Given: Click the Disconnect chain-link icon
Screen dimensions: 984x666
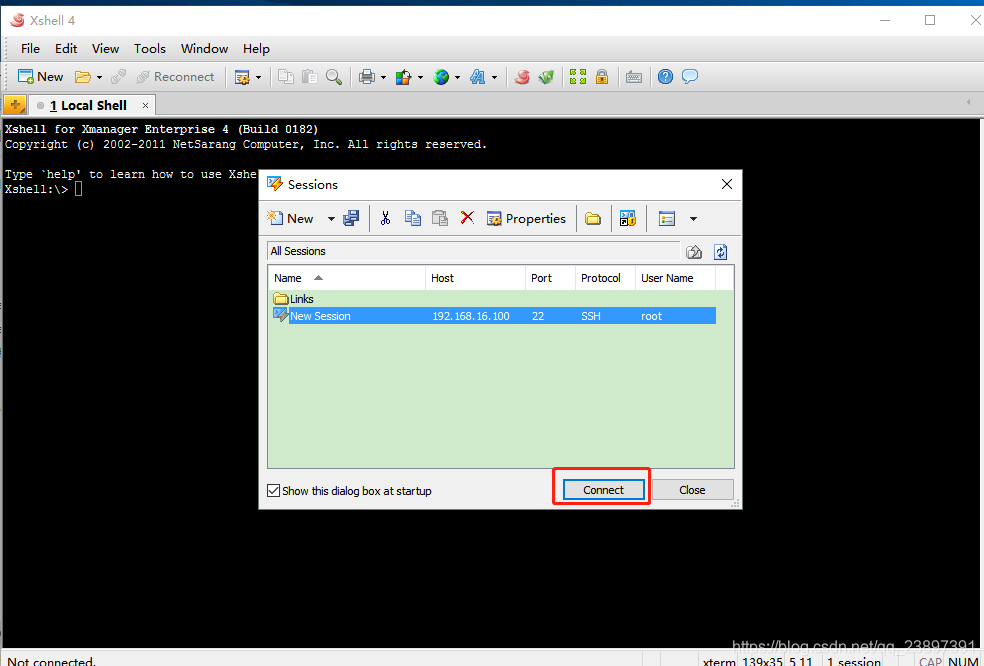Looking at the screenshot, I should pyautogui.click(x=118, y=77).
